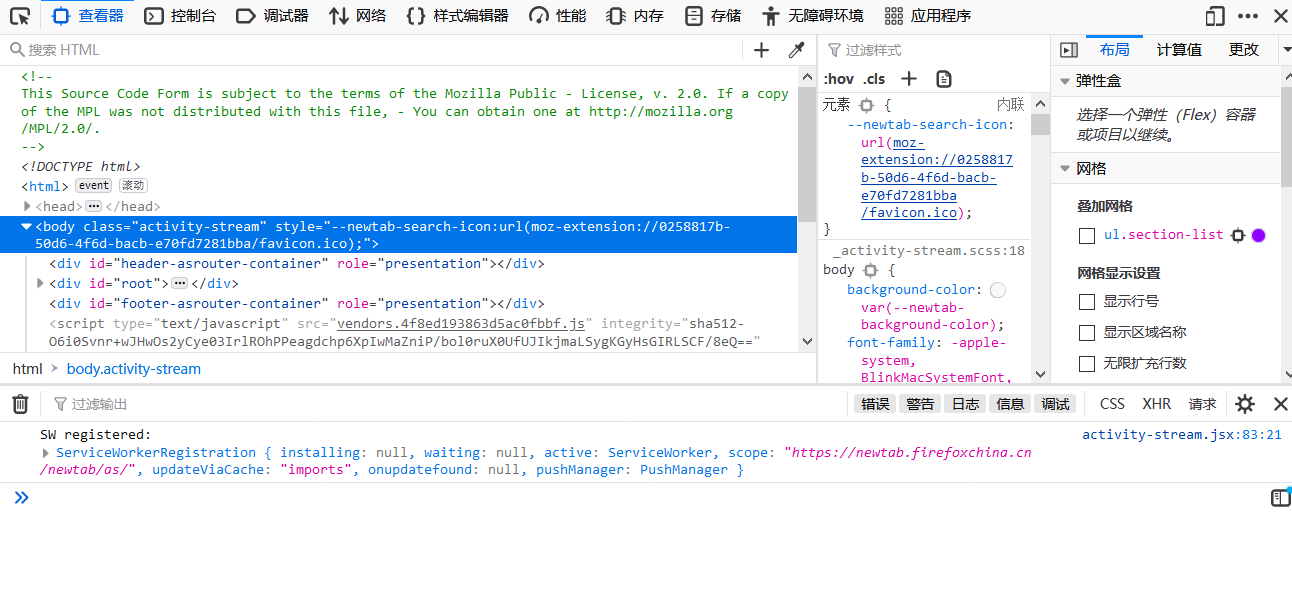Expand the ServiceWorkerRegistration object

point(46,453)
